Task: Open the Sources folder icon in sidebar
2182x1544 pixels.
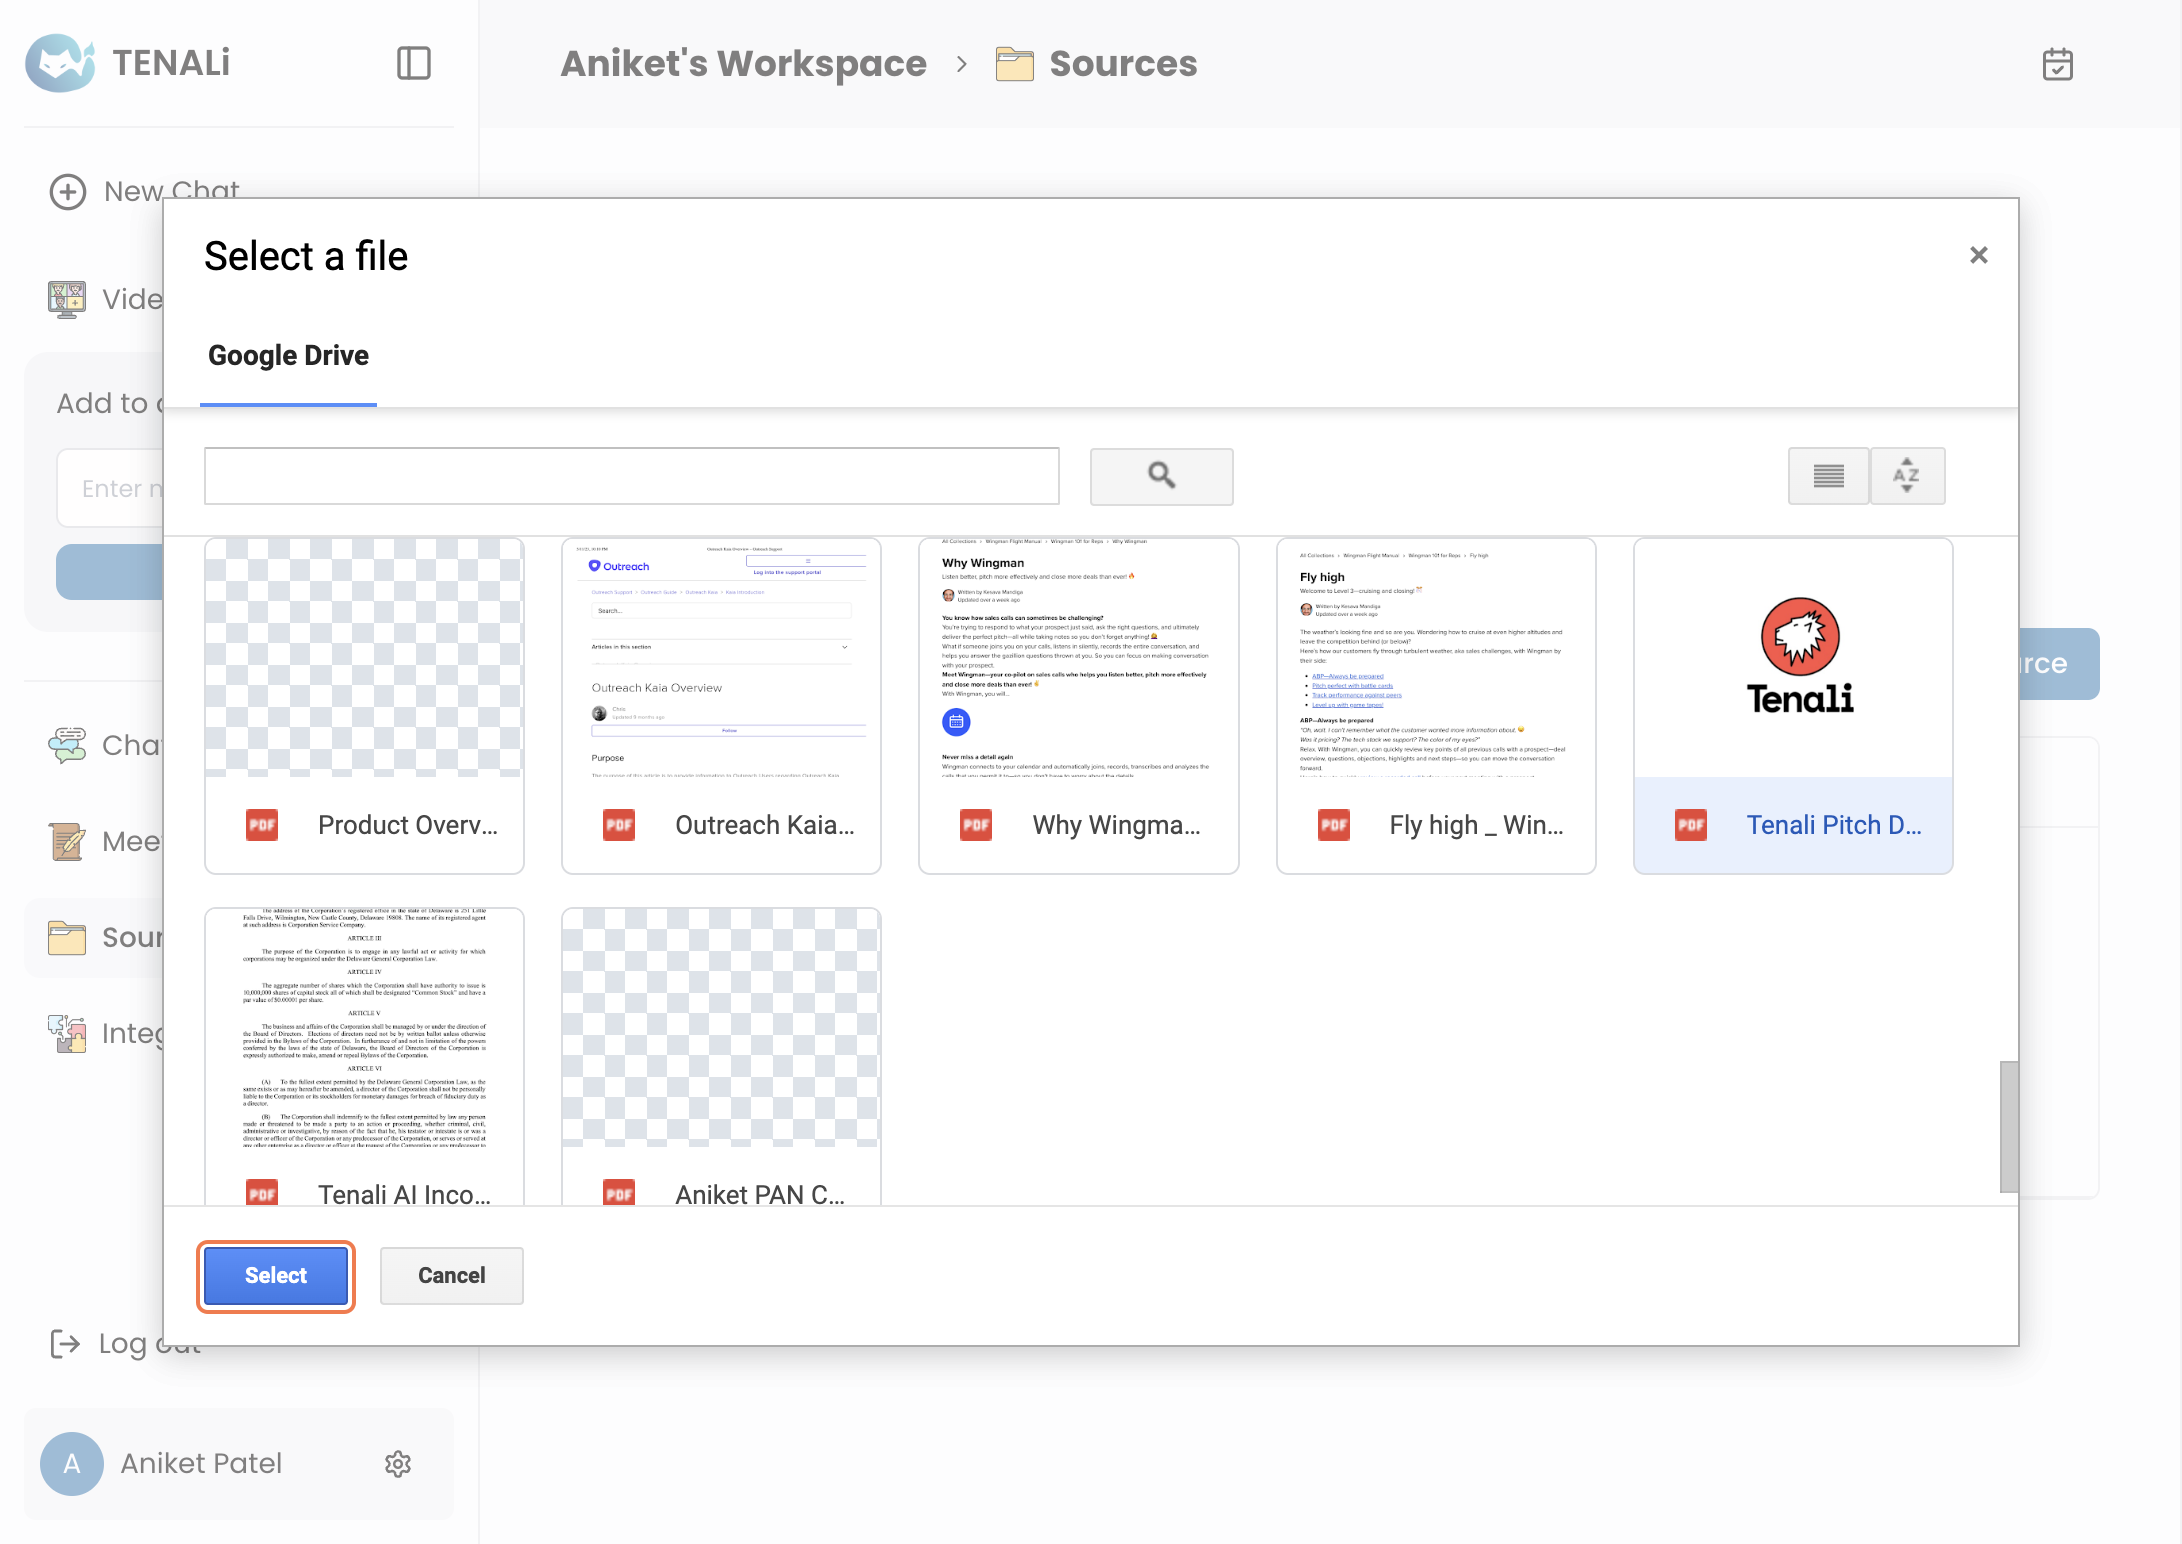Action: coord(67,937)
